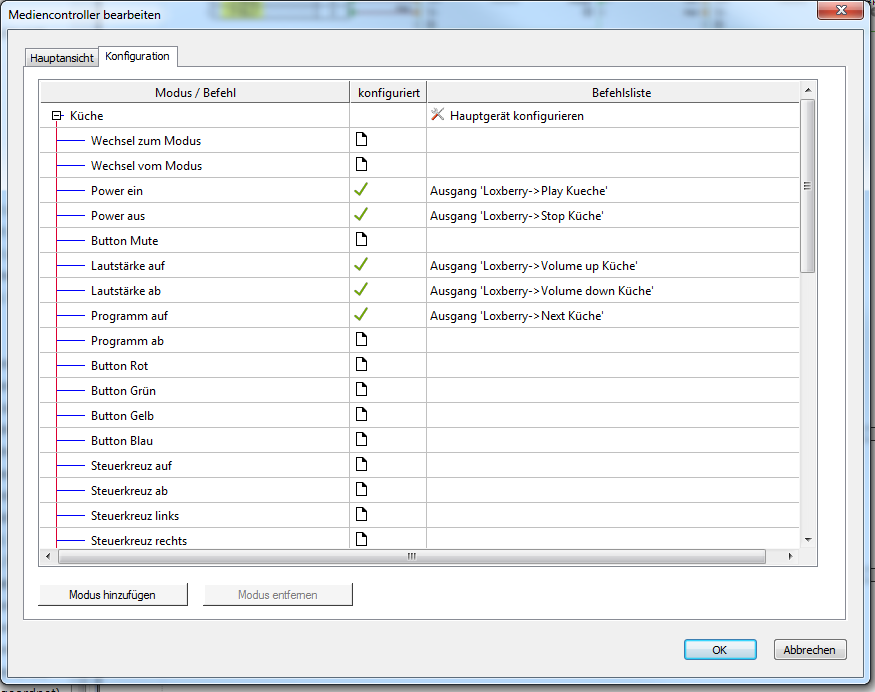875x692 pixels.
Task: Click the document icon for Button Mute
Action: point(362,239)
